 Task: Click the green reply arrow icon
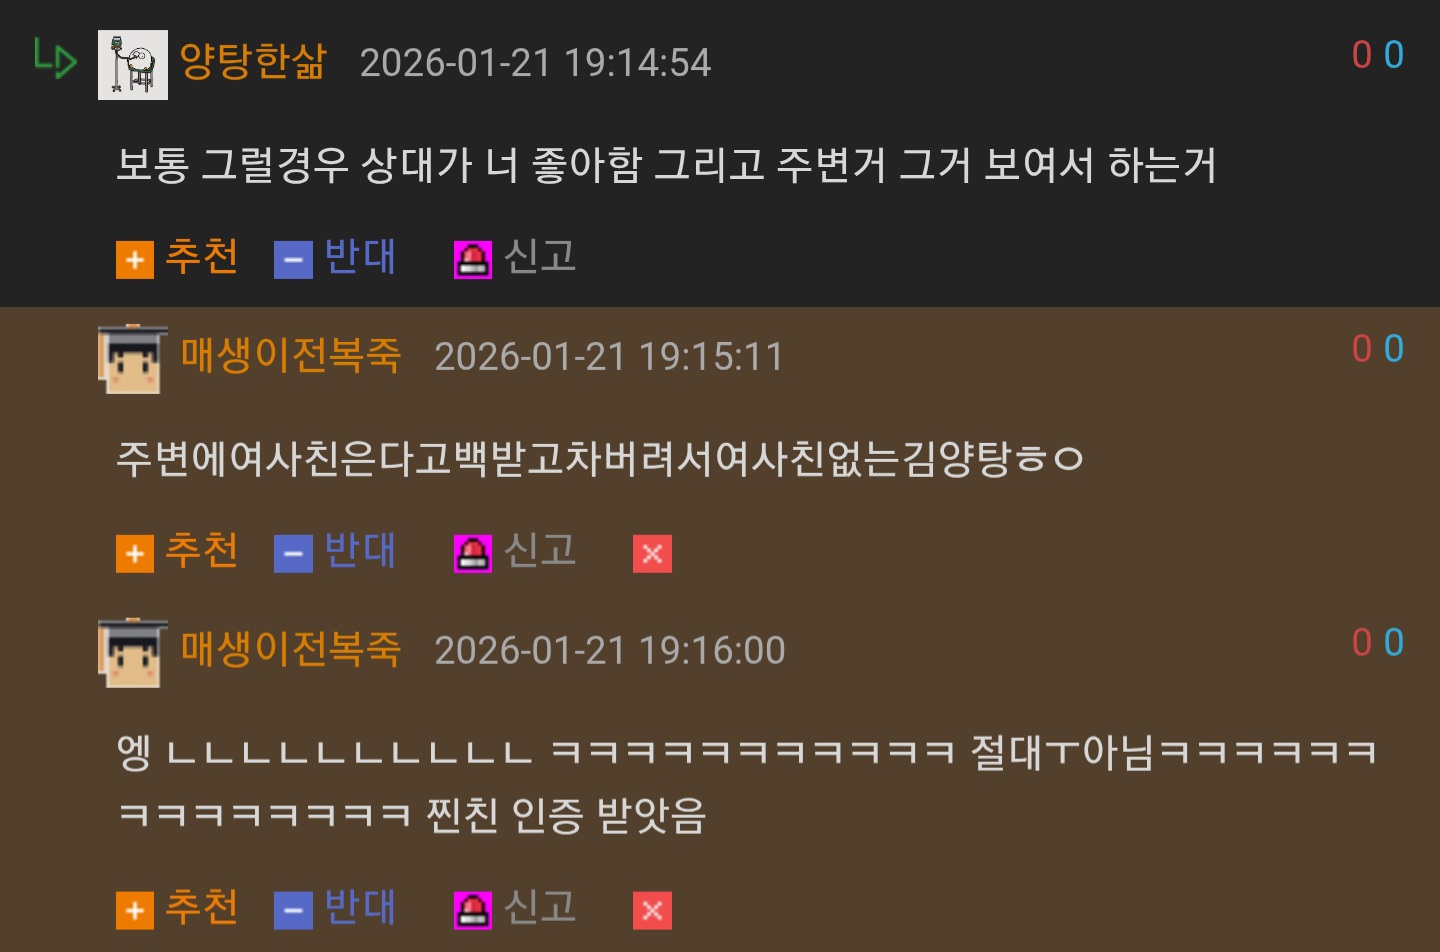click(x=55, y=58)
